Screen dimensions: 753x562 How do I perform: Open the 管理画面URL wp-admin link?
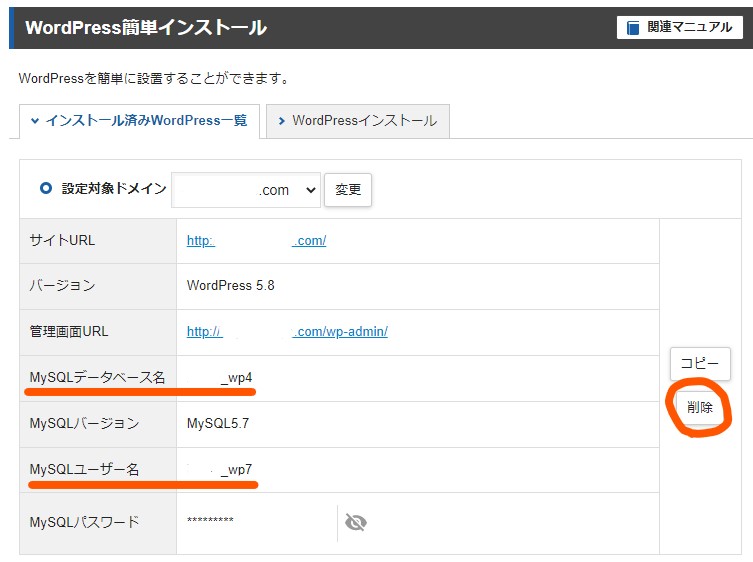287,331
